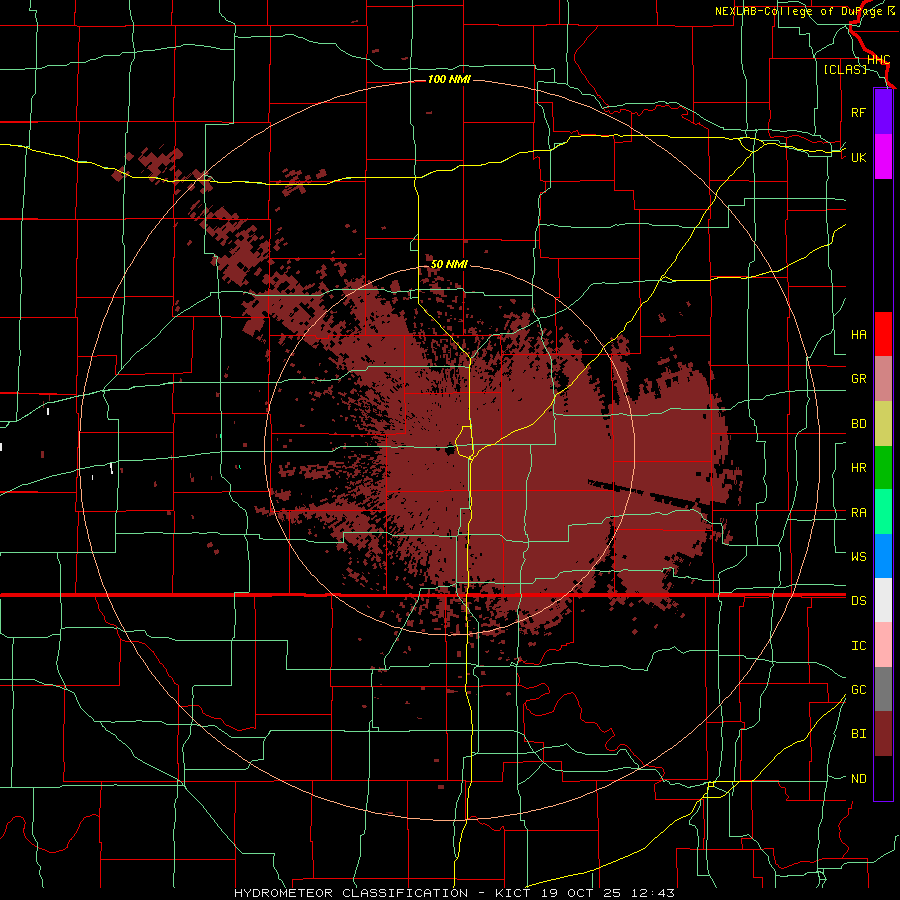This screenshot has height=900, width=900.
Task: Click the HR legend label
Action: click(858, 468)
